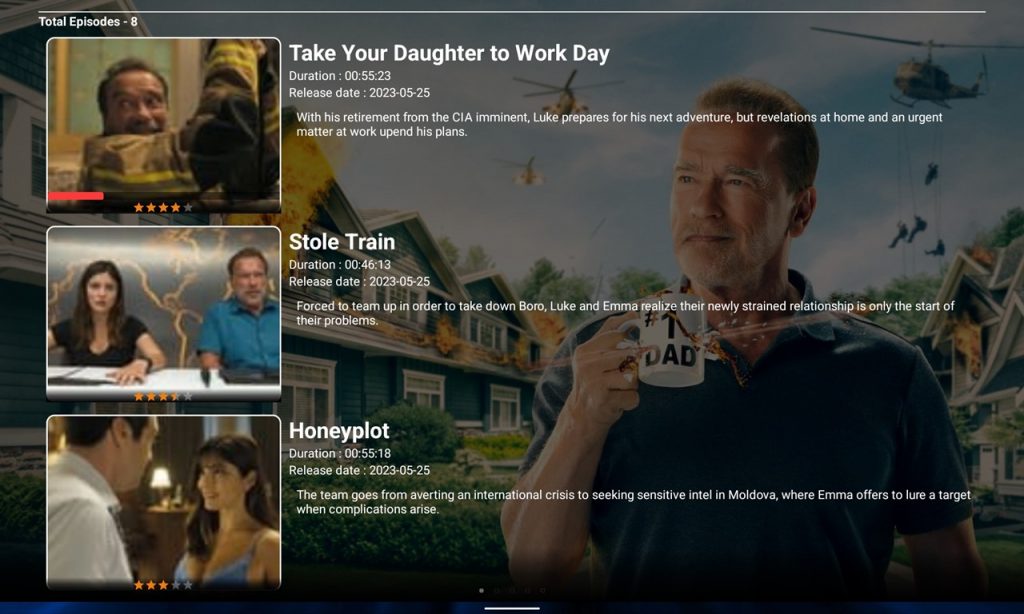This screenshot has width=1024, height=614.
Task: Select the 'Honeyplot' episode title
Action: 339,431
